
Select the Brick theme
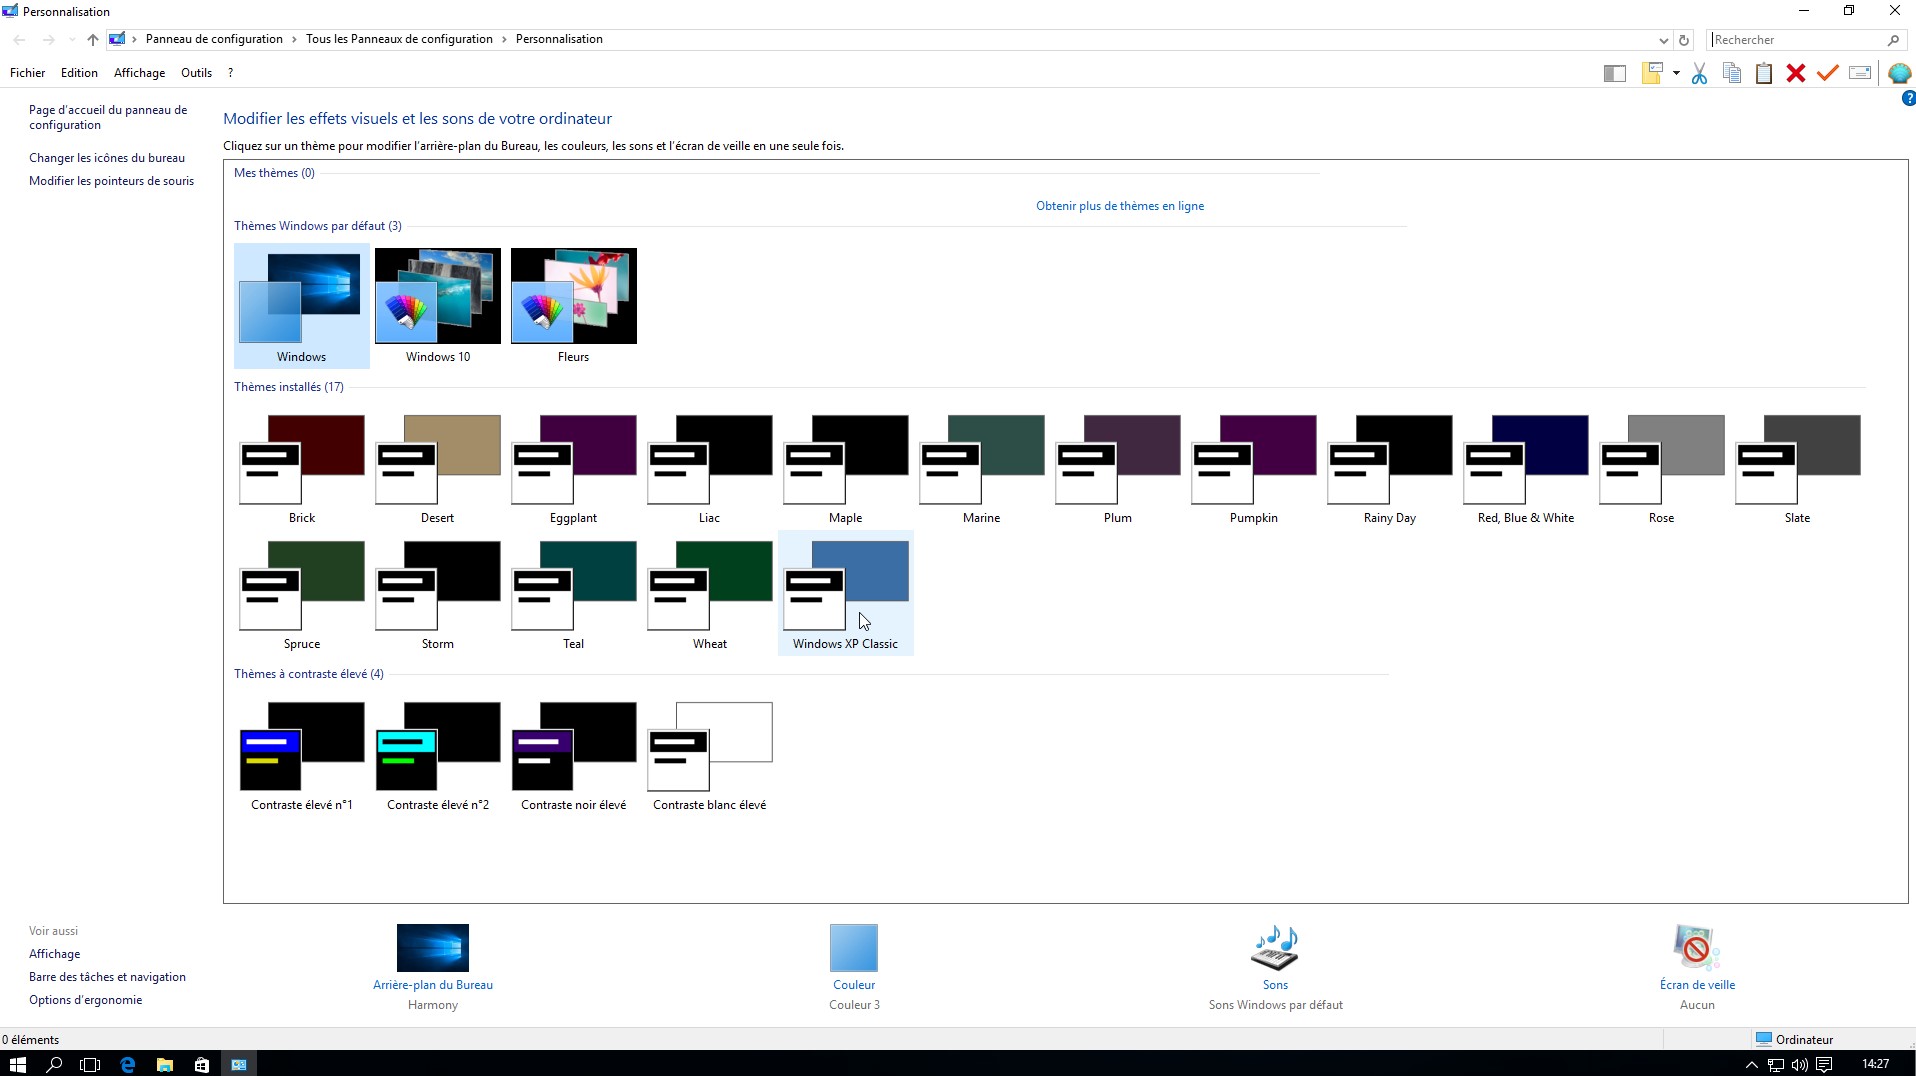tap(301, 468)
